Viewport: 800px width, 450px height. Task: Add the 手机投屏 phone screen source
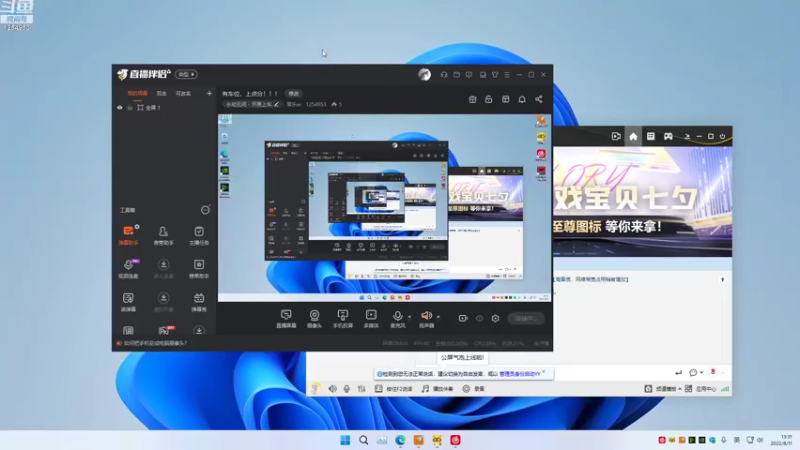342,319
